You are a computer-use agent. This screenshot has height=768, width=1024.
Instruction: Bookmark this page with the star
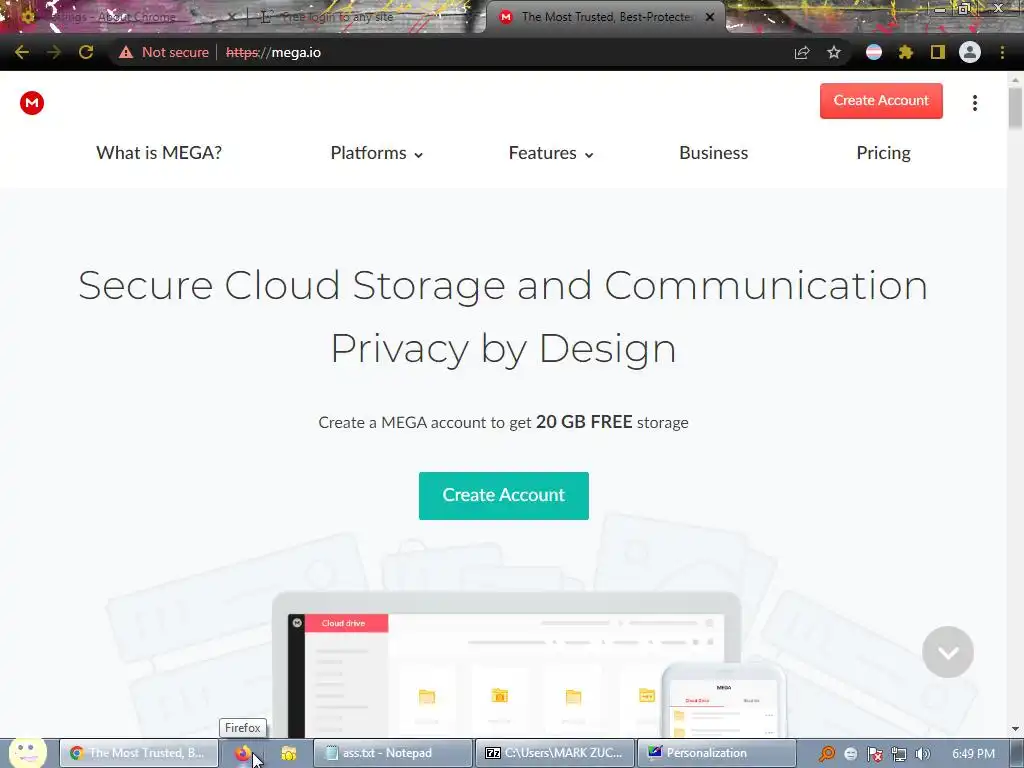point(834,52)
